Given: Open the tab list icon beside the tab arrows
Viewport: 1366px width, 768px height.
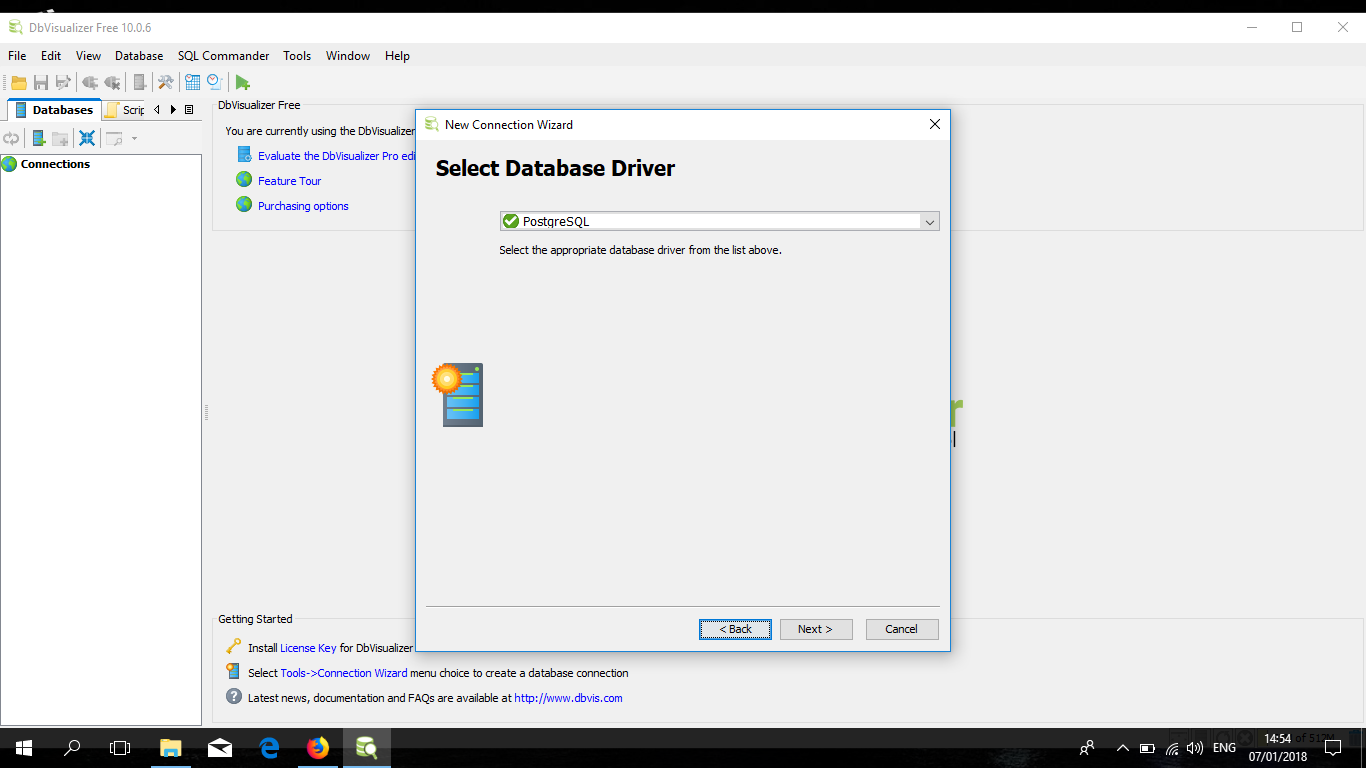Looking at the screenshot, I should pyautogui.click(x=189, y=110).
